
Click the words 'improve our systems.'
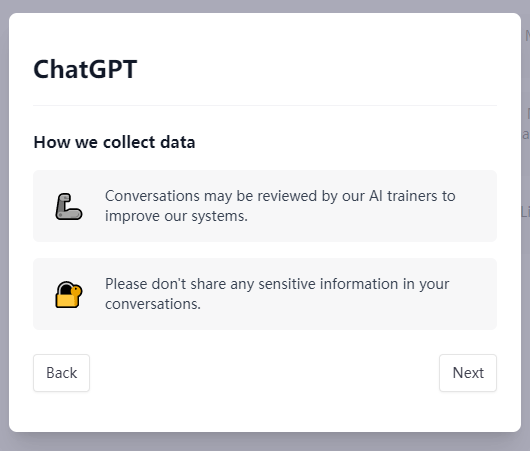[176, 216]
